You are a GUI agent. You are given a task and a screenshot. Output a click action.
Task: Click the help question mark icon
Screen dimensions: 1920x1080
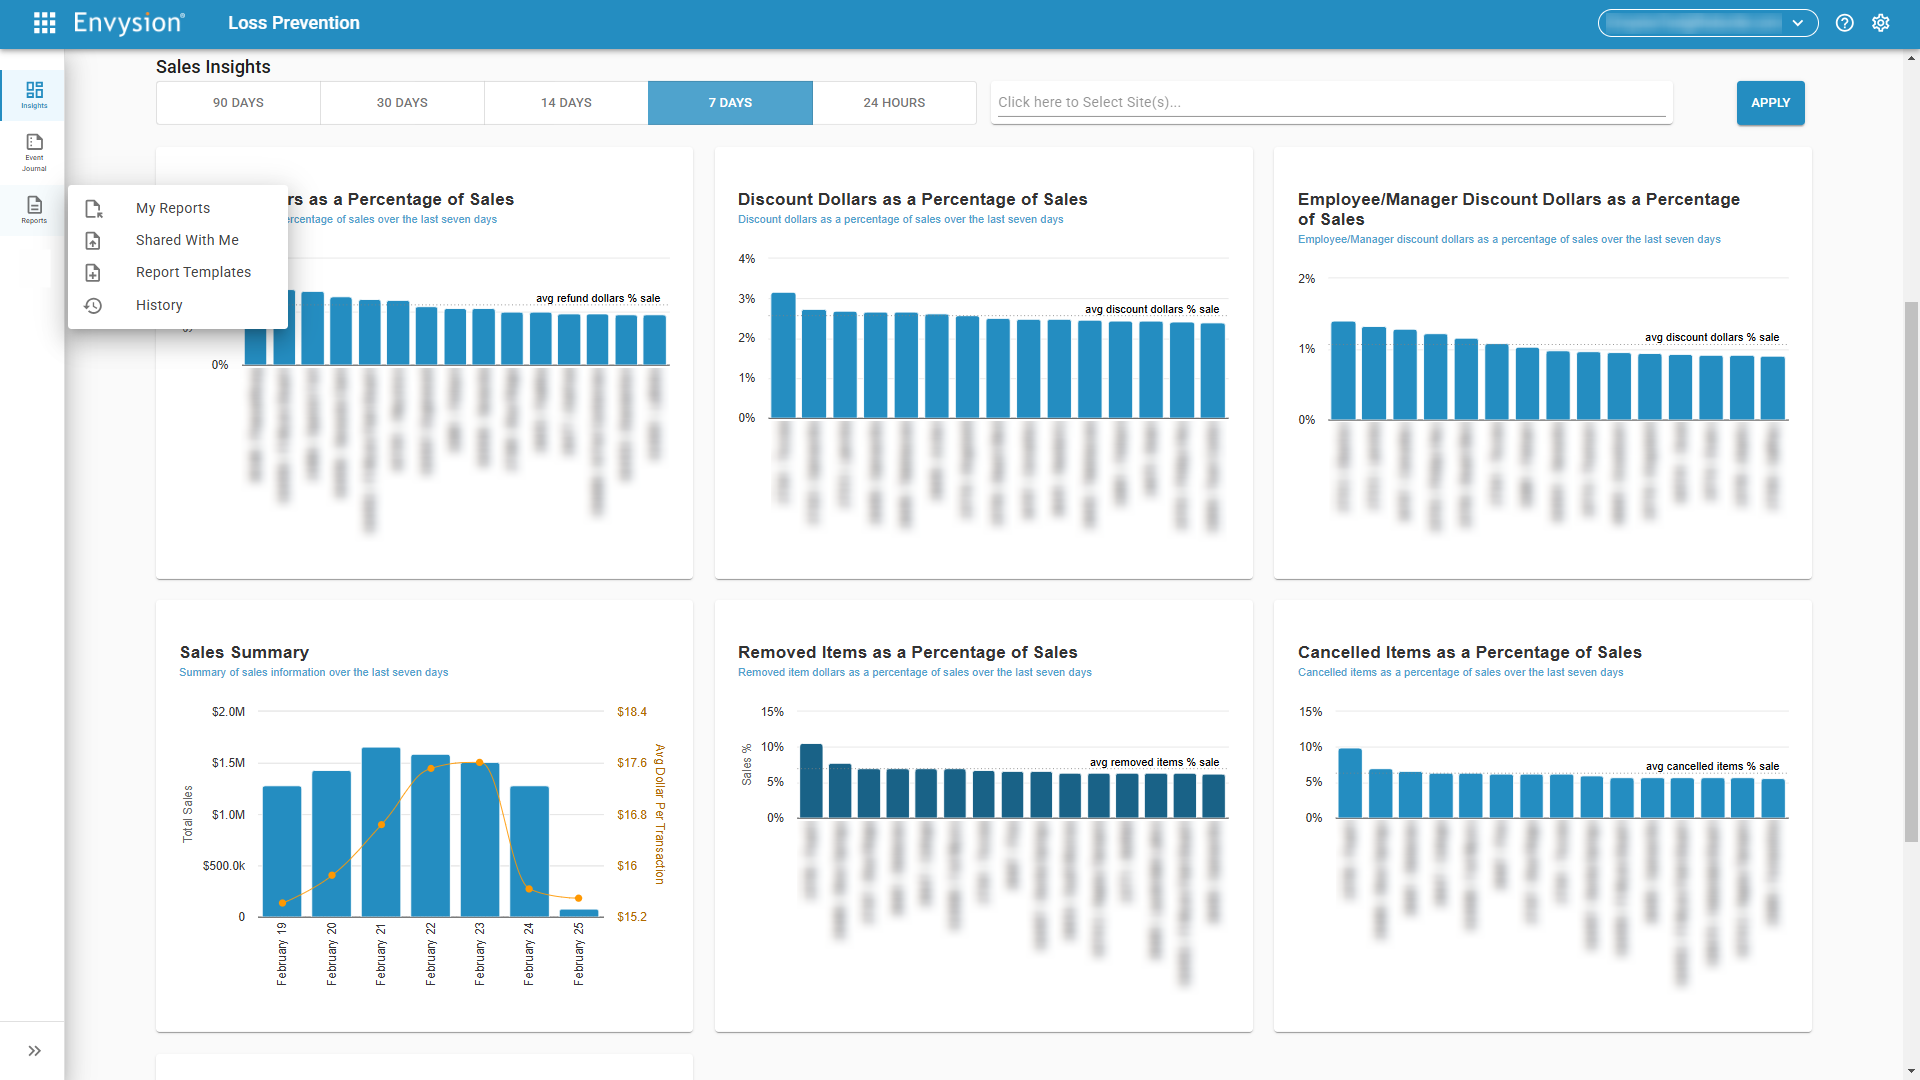click(1845, 23)
